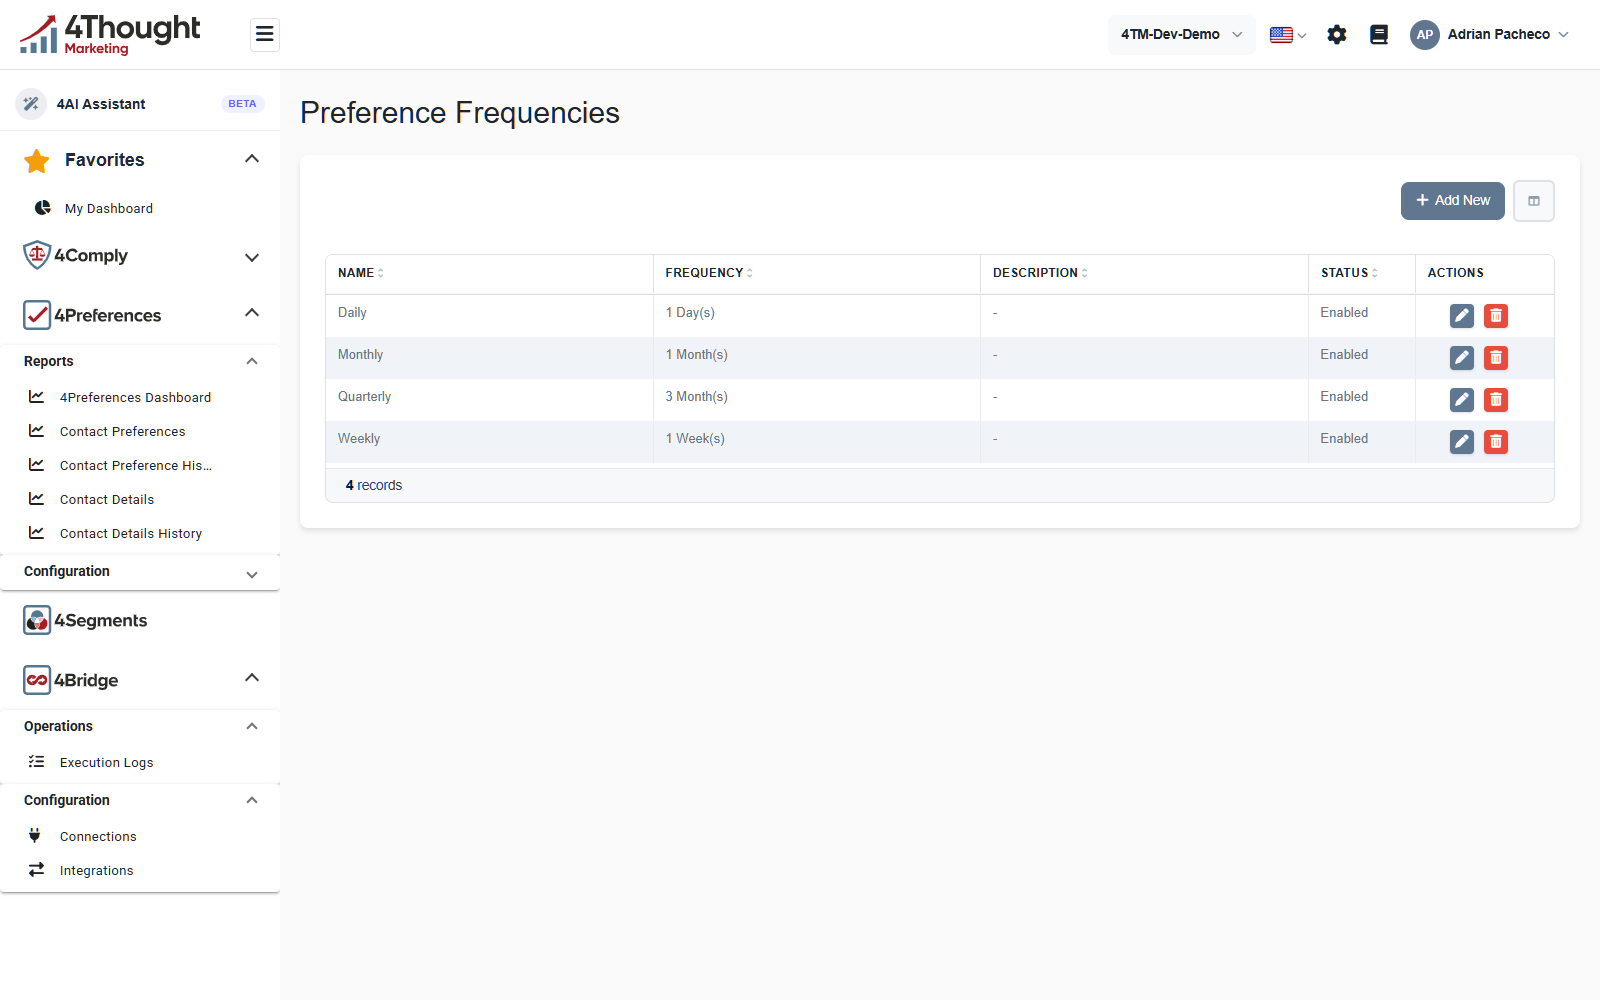Delete the Daily frequency row
The image size is (1600, 1000).
pyautogui.click(x=1496, y=316)
